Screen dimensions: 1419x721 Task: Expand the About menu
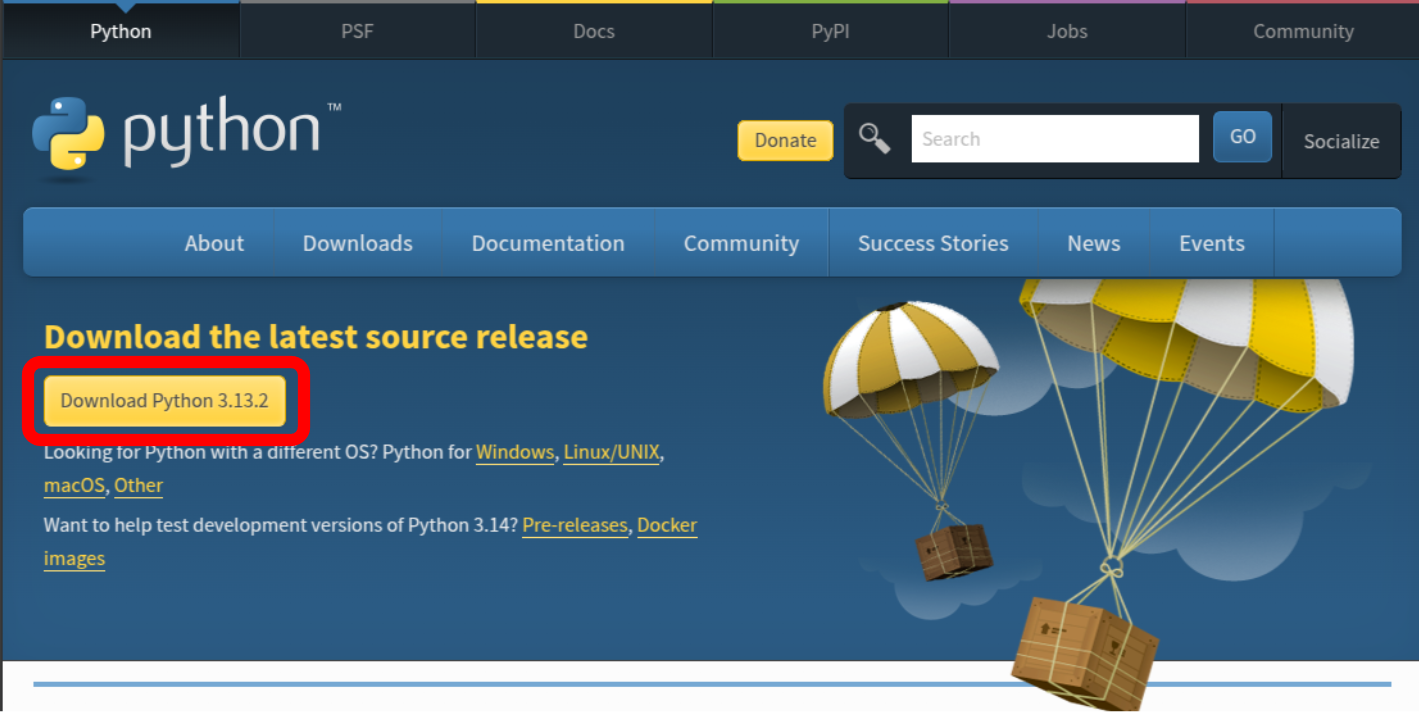tap(213, 242)
